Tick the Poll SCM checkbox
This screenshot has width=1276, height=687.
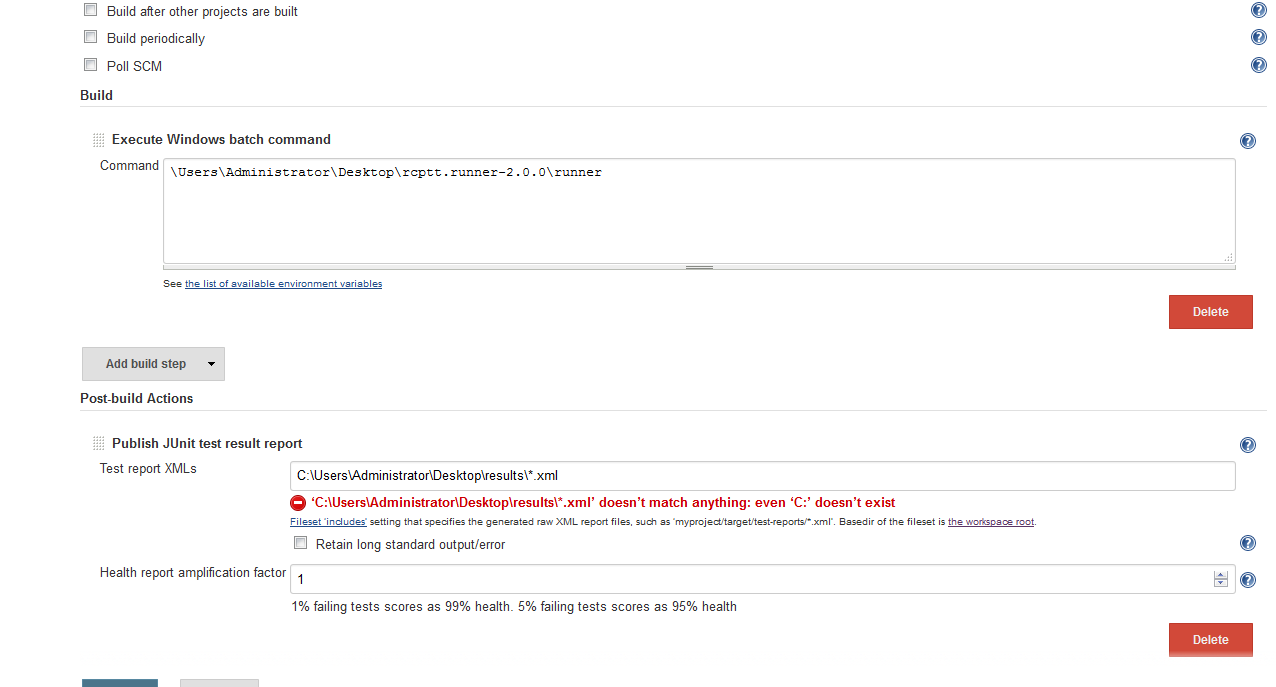[x=90, y=65]
